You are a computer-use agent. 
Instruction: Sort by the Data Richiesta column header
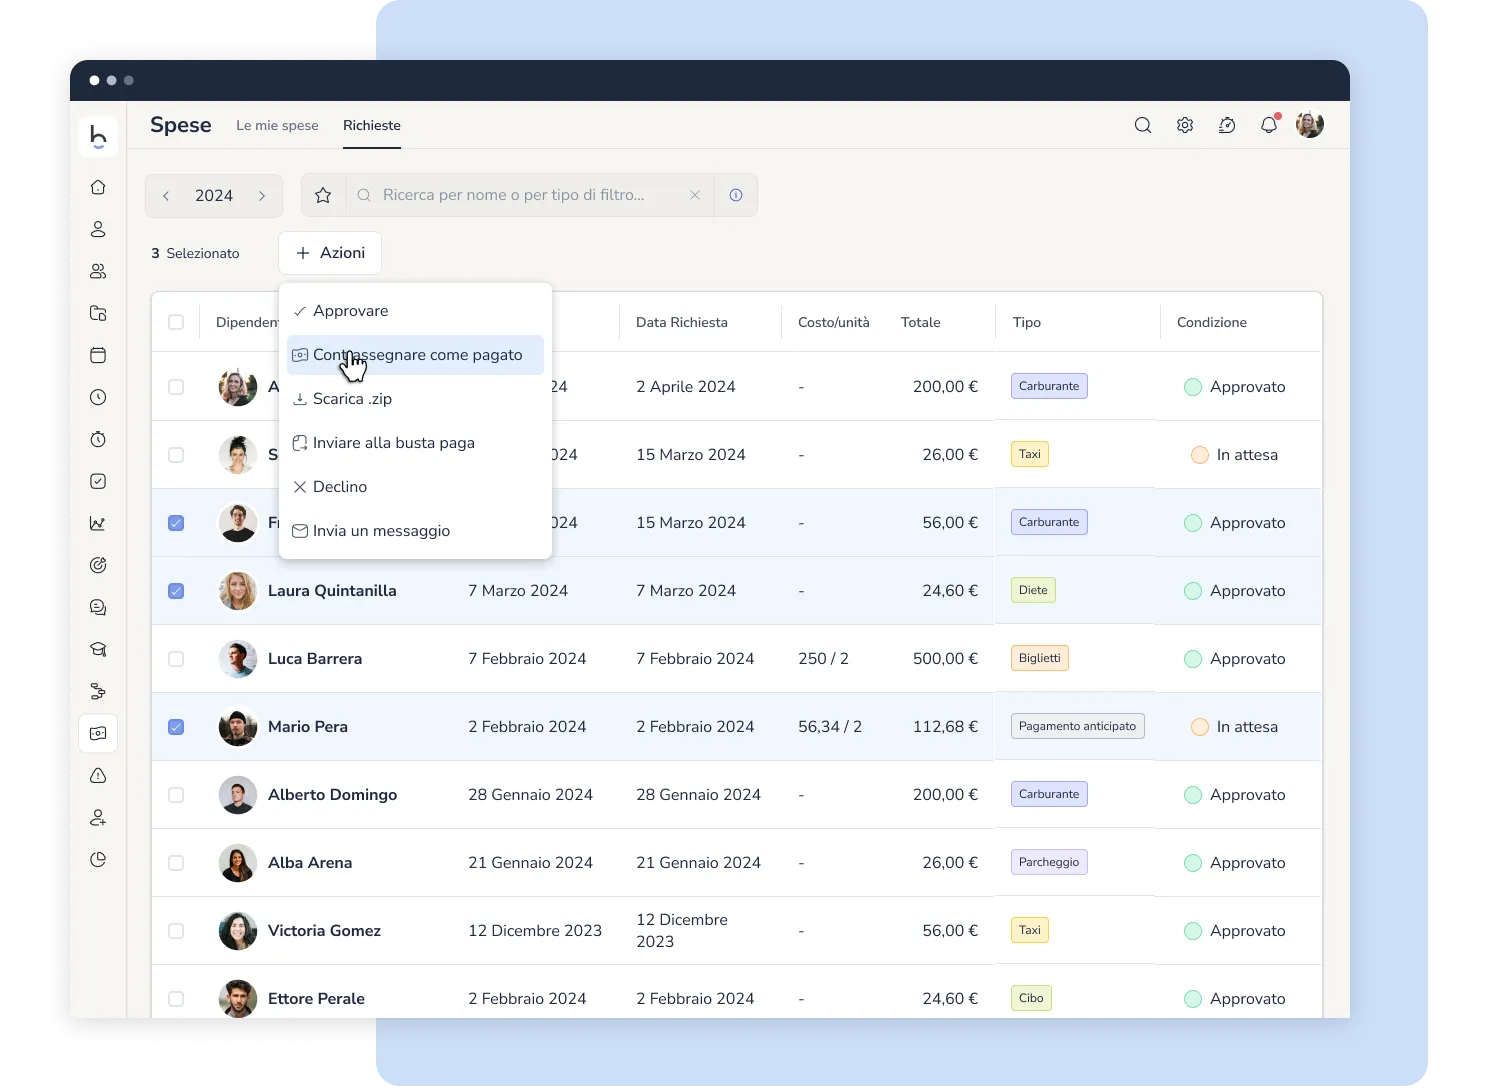(682, 322)
